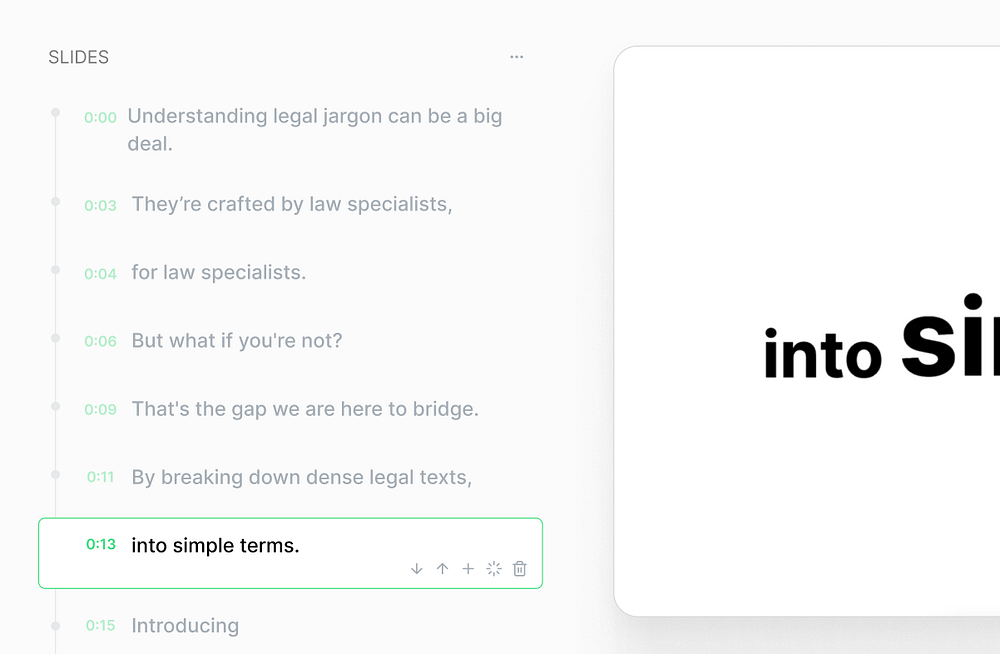Click the 0:00 timestamp
The width and height of the screenshot is (1000, 654).
(100, 118)
